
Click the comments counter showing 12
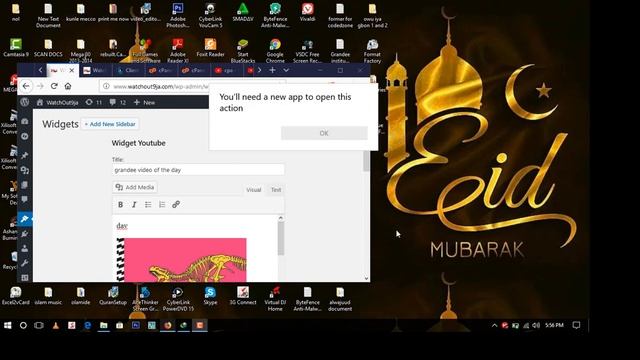click(x=118, y=102)
